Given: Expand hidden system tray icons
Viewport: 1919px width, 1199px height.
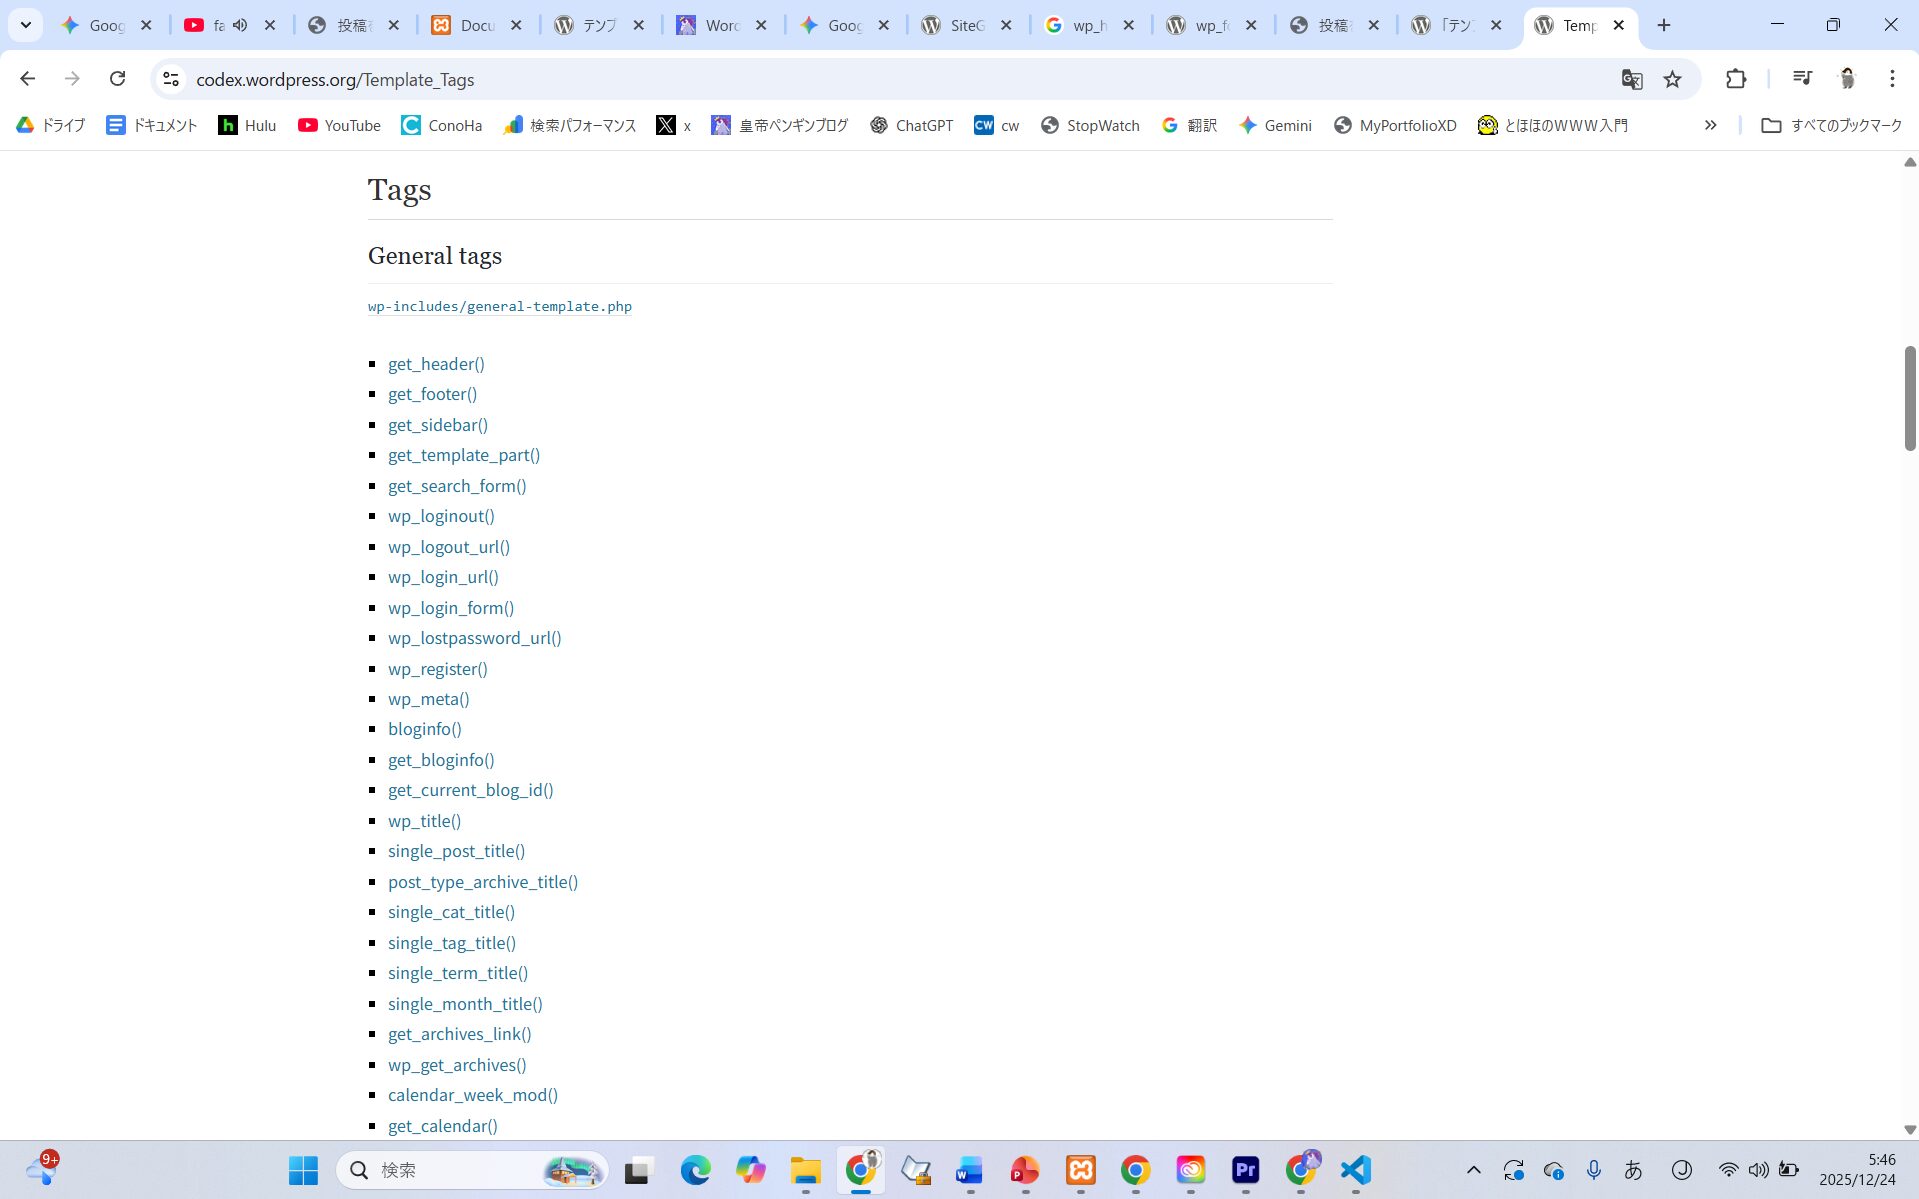Looking at the screenshot, I should [1473, 1170].
